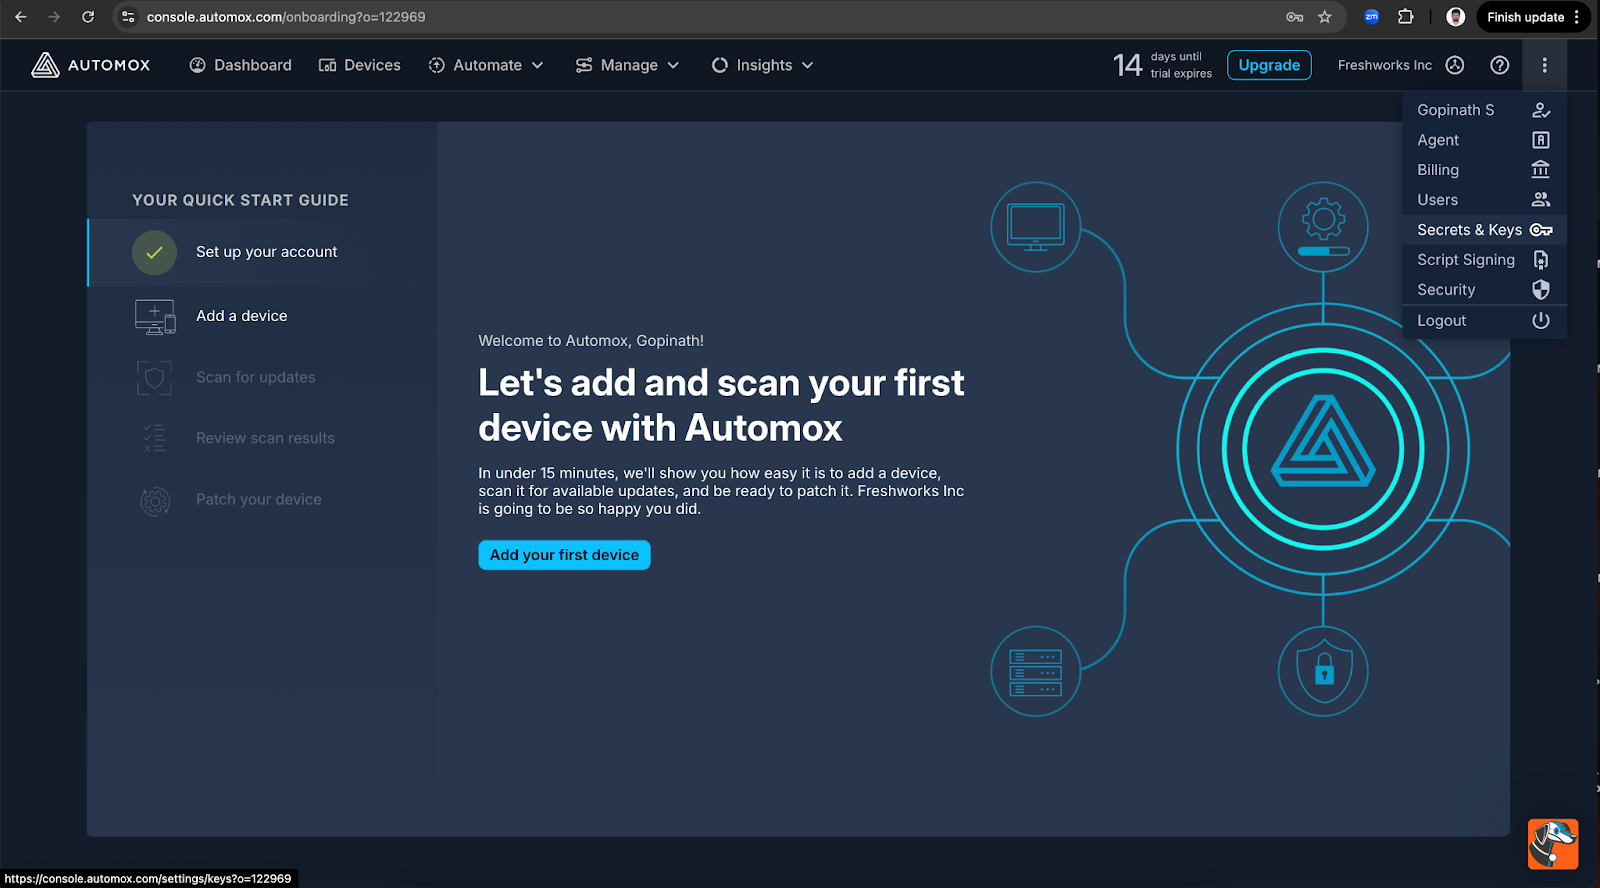Click the Automox logo
Viewport: 1600px width, 888px height.
90,65
